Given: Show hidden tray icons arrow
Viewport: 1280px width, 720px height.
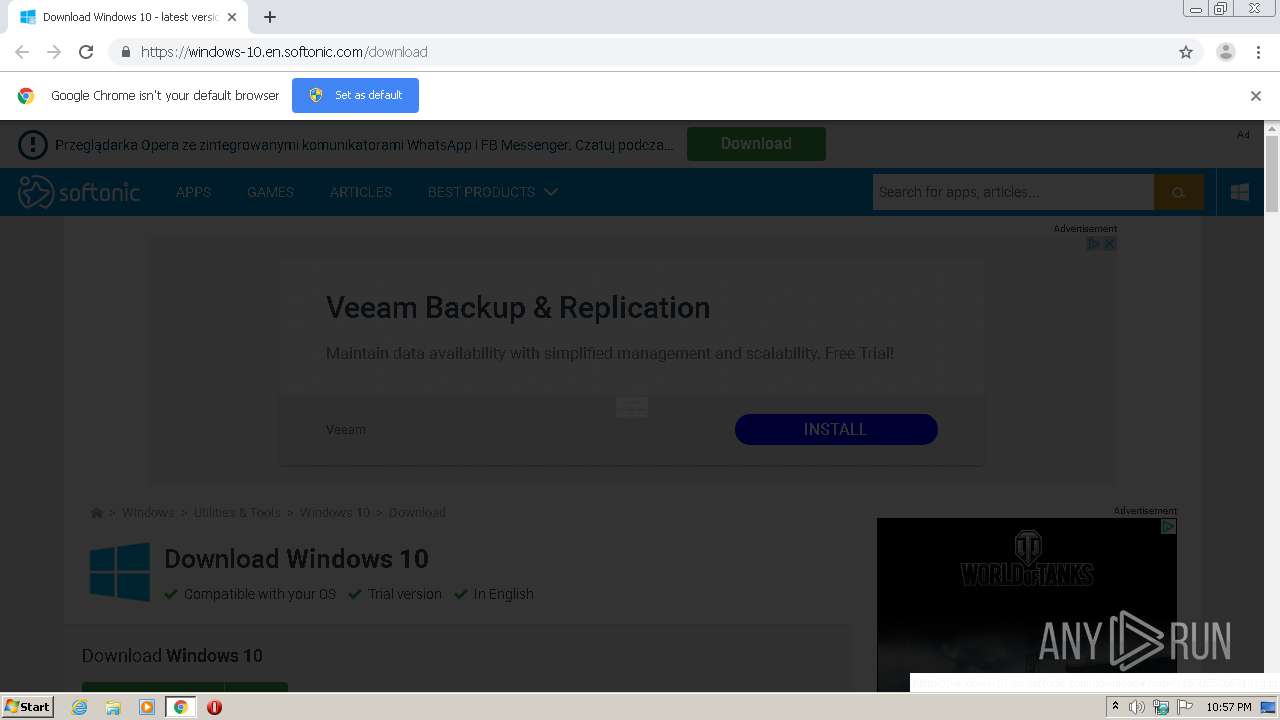Looking at the screenshot, I should 1115,707.
